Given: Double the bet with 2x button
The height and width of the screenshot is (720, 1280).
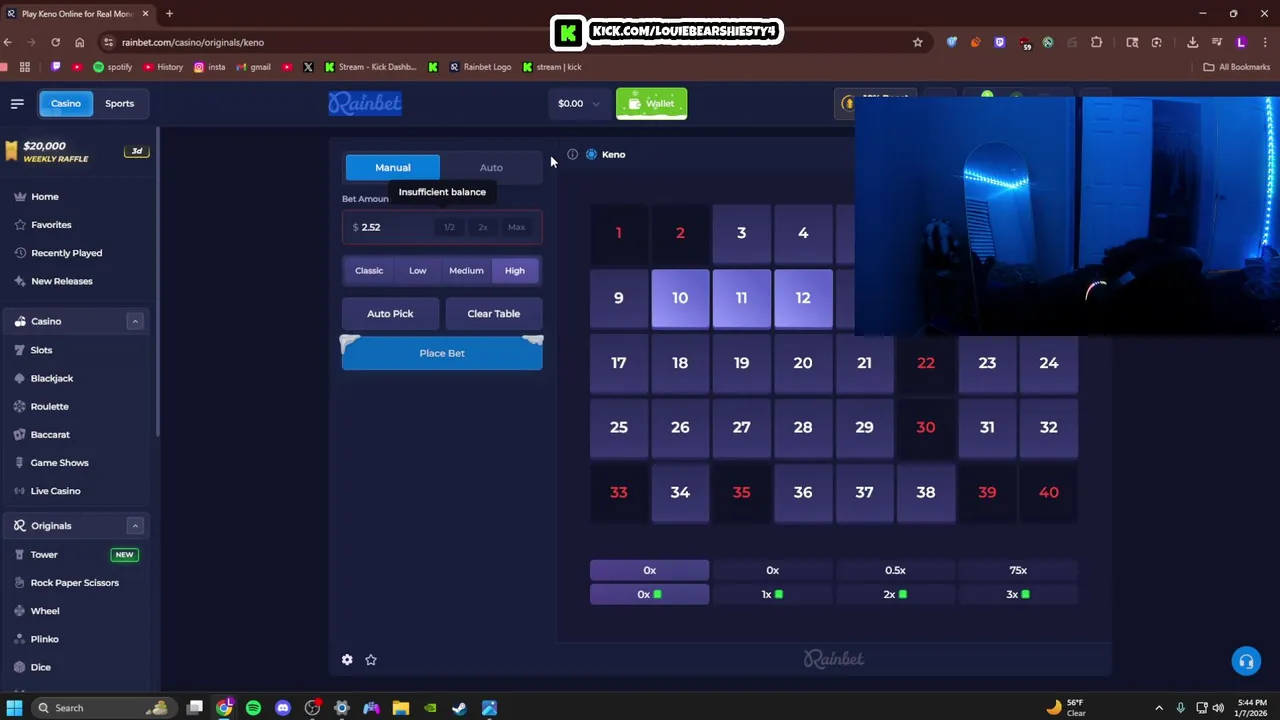Looking at the screenshot, I should 482,227.
